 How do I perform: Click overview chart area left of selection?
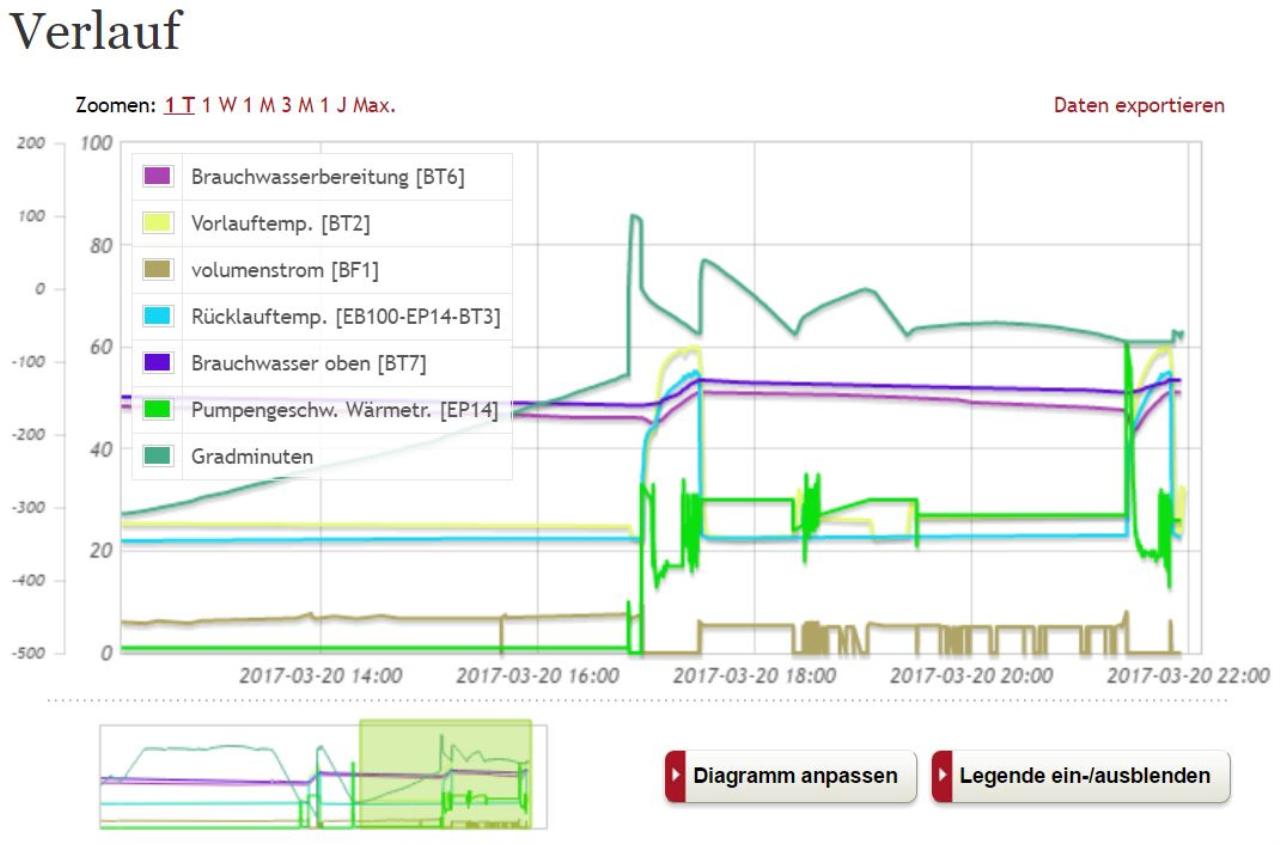230,776
